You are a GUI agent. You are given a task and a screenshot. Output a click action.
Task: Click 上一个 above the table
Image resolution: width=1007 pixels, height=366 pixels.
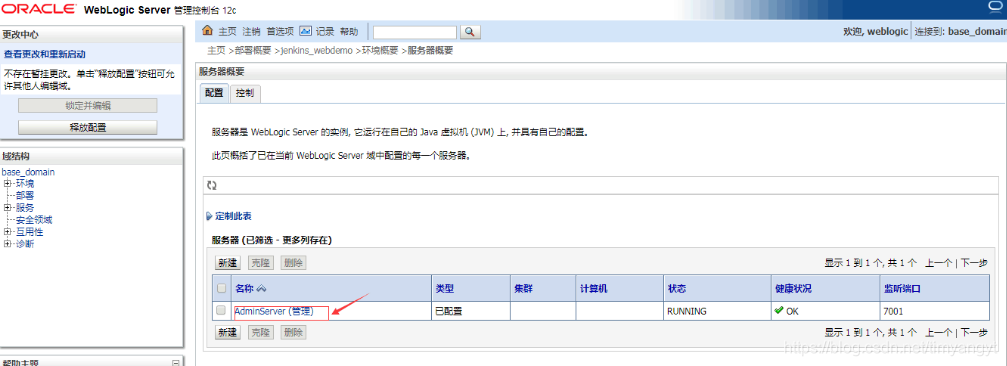coord(939,263)
